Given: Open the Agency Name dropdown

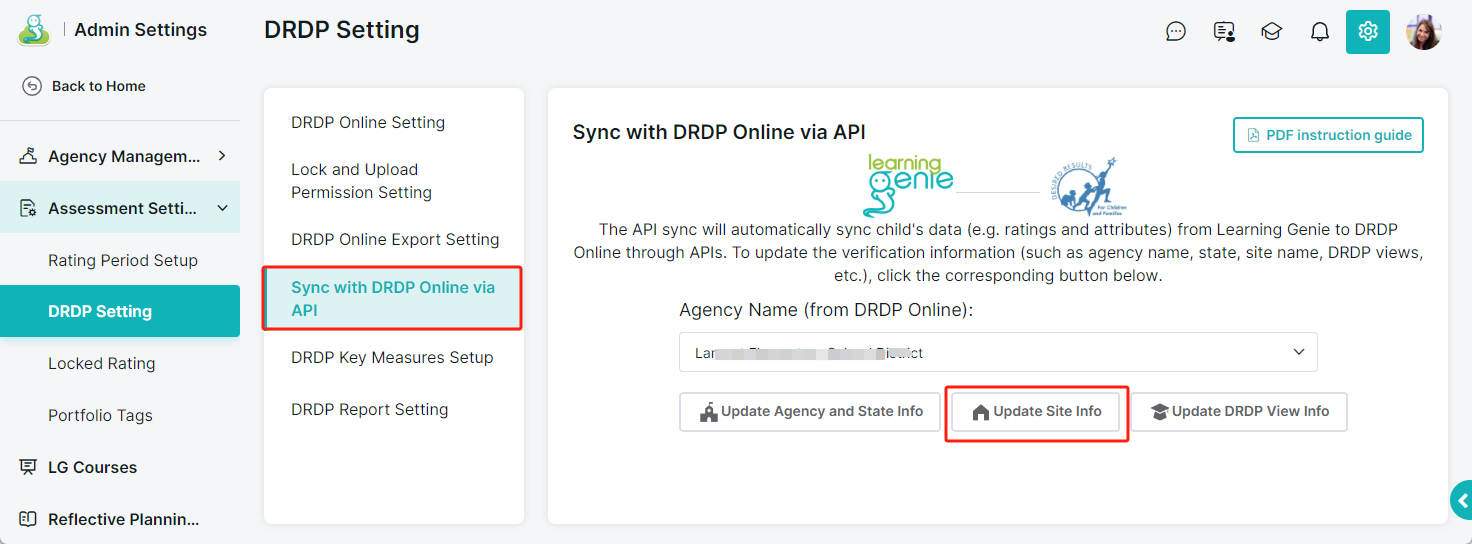Looking at the screenshot, I should (x=998, y=352).
